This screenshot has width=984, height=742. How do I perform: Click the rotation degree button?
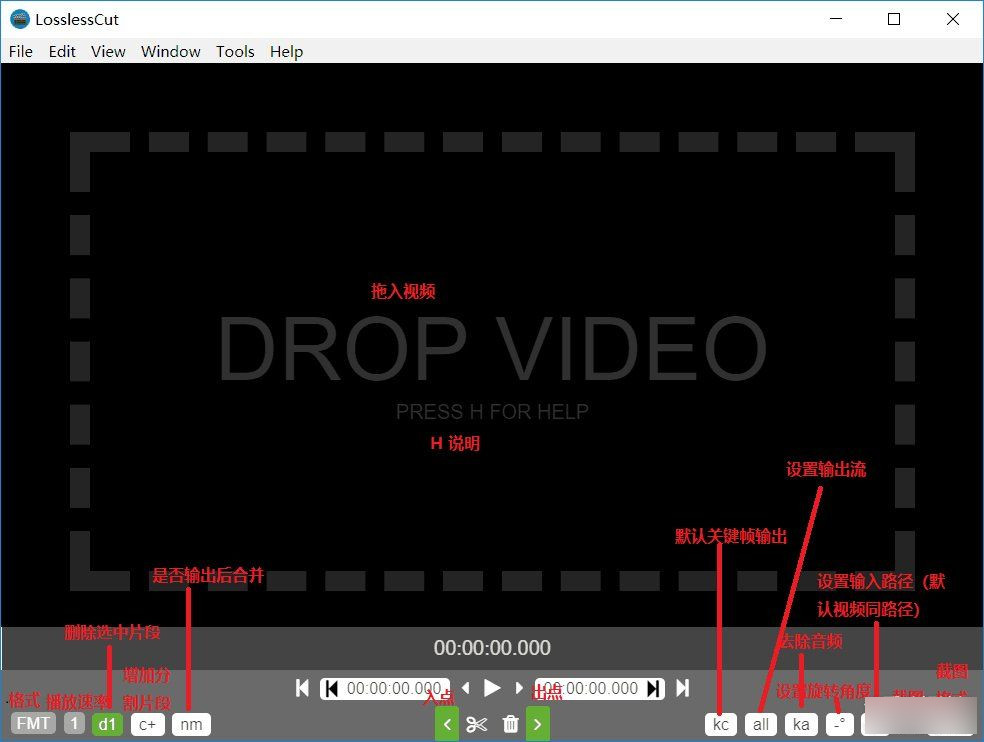840,724
